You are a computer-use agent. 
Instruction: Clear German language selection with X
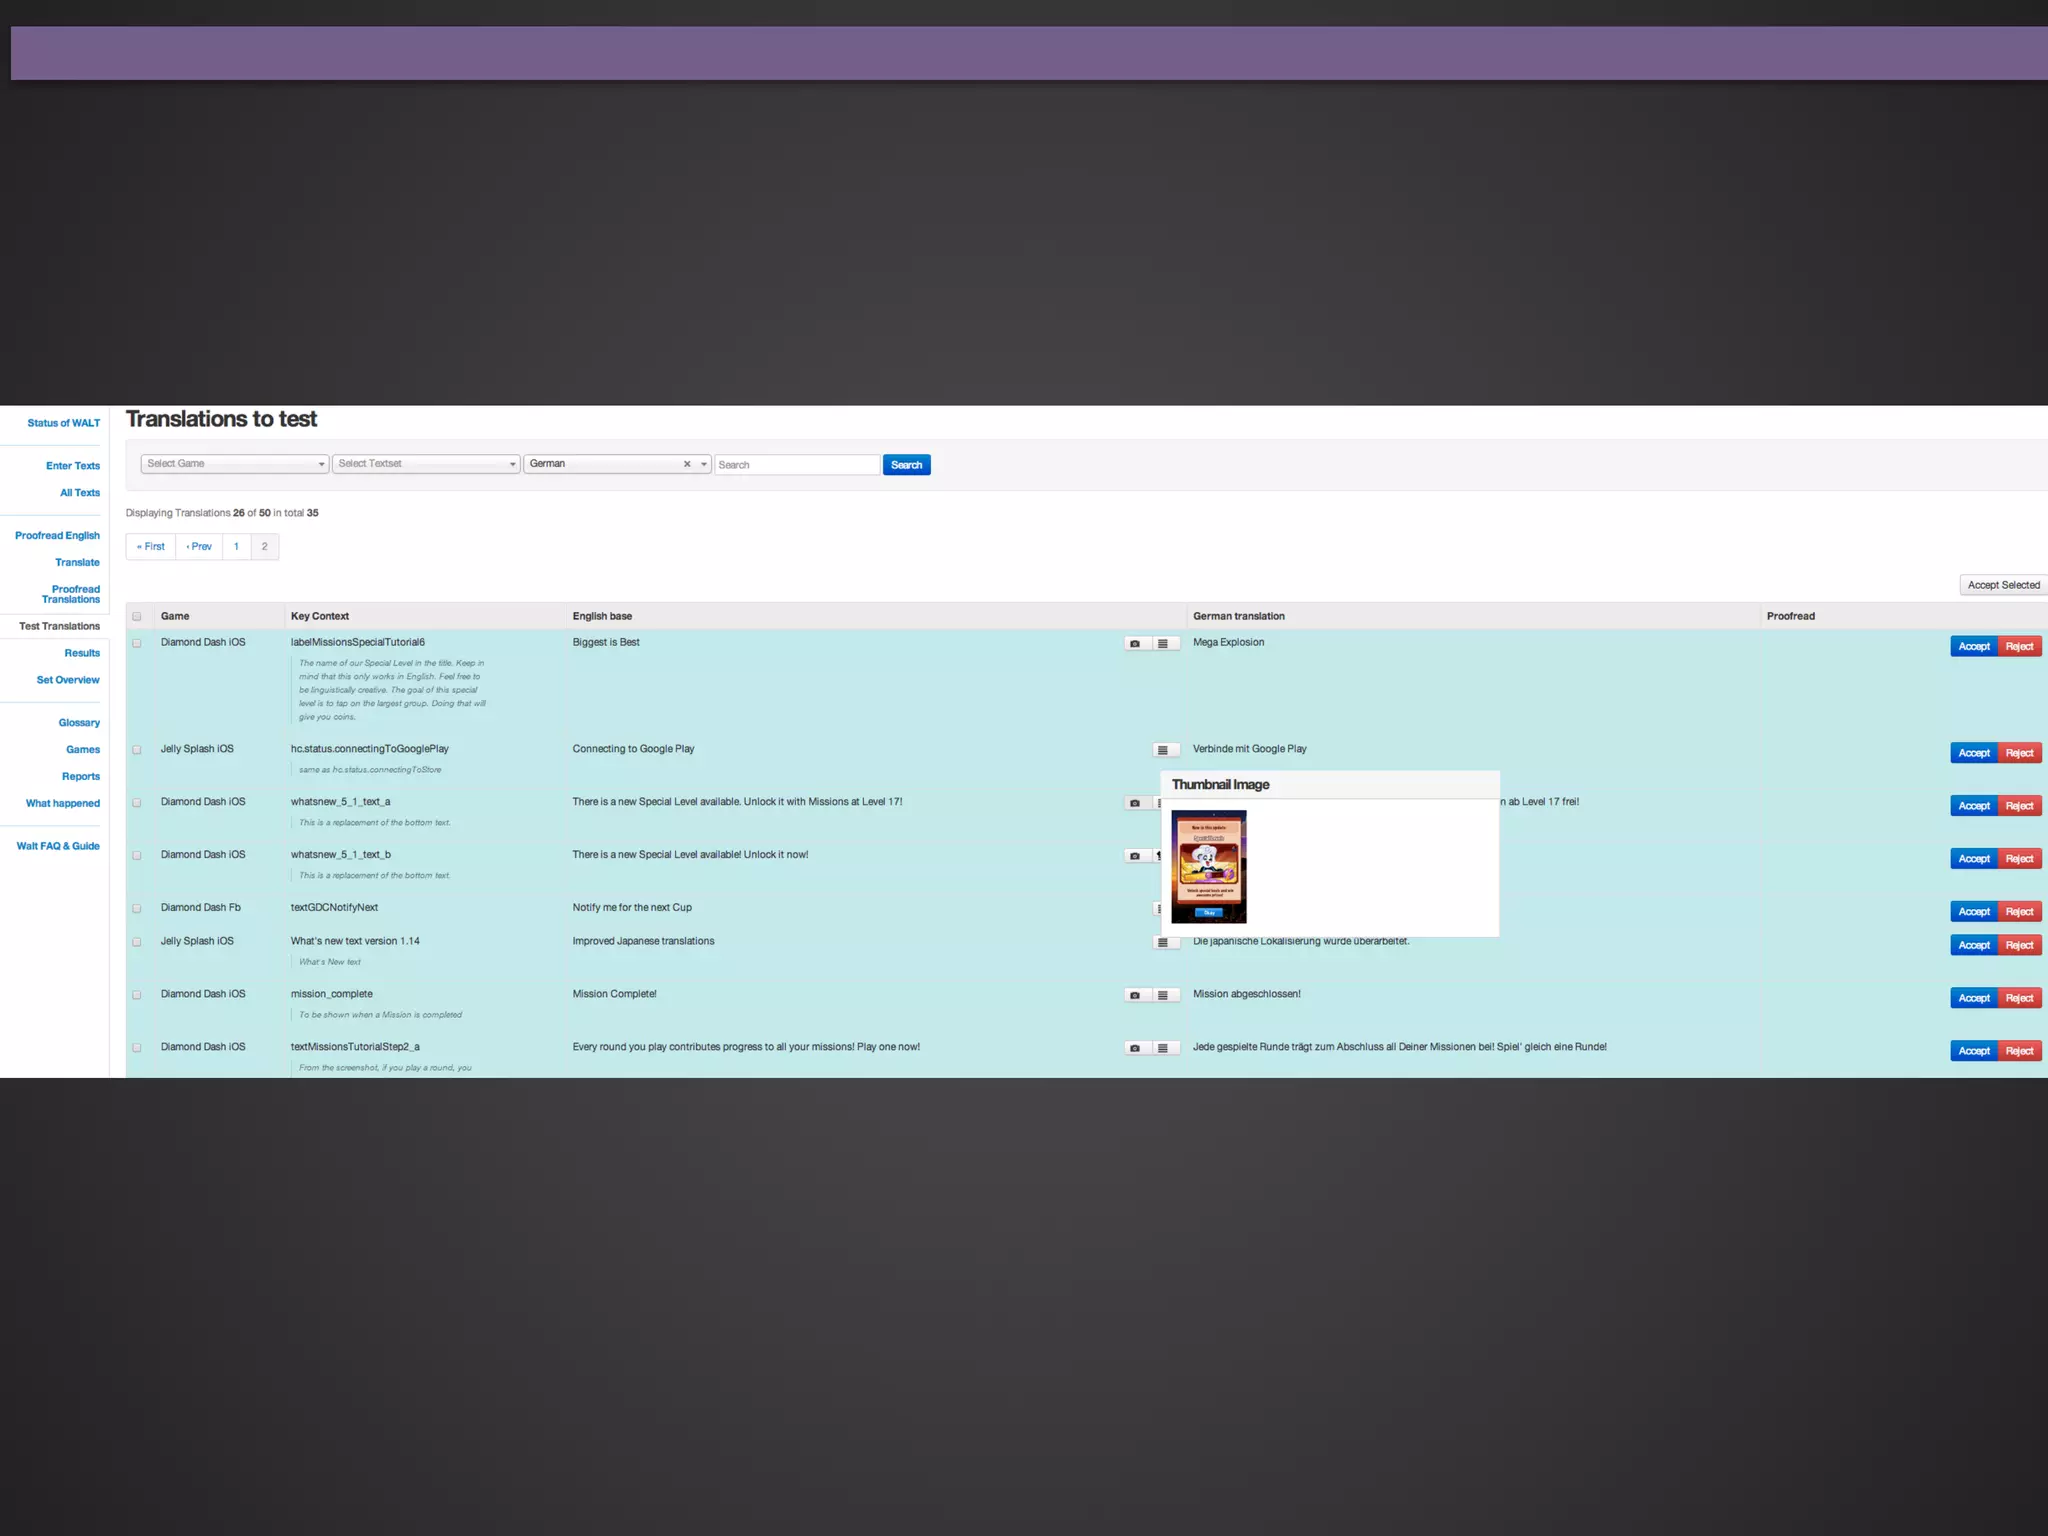coord(687,464)
